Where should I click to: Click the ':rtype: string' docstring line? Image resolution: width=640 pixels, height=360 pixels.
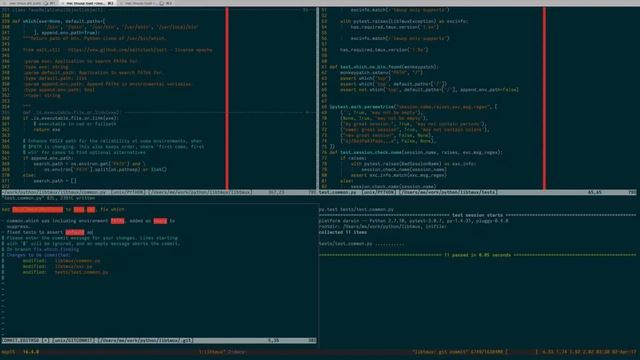point(42,96)
